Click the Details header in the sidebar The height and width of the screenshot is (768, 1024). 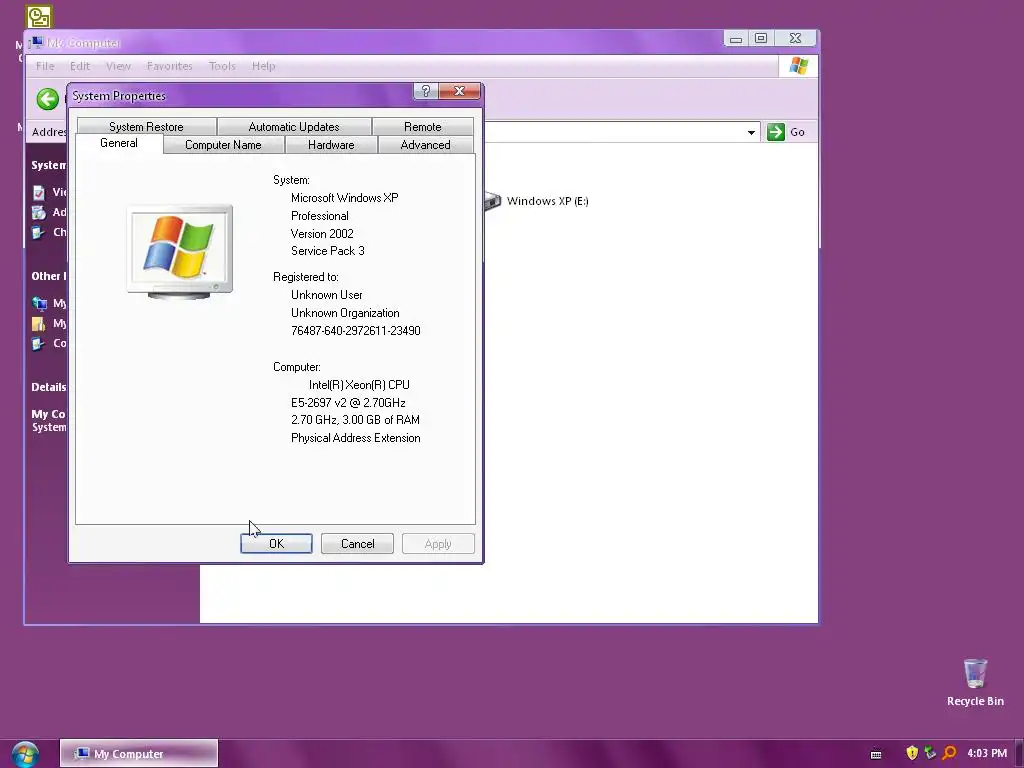pos(49,387)
